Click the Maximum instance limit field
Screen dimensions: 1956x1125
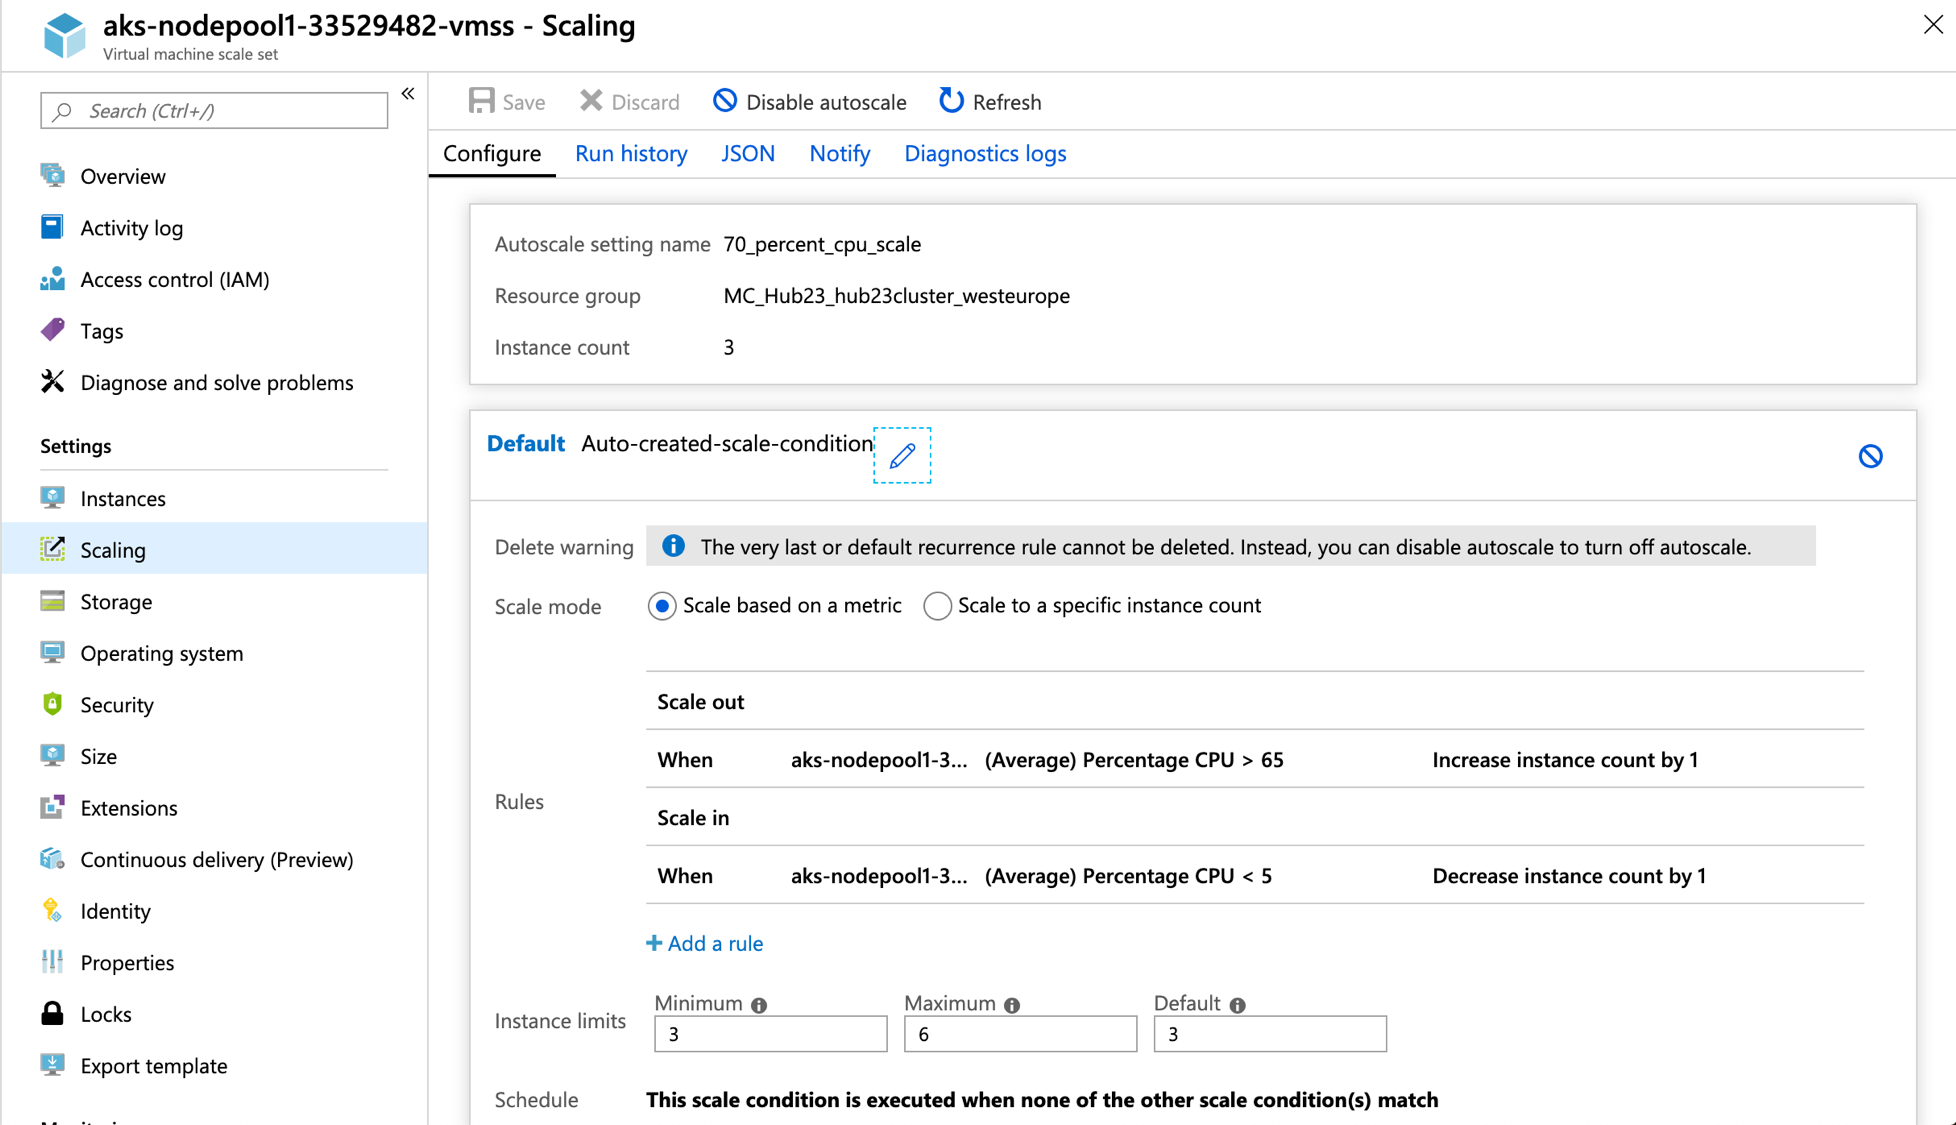tap(1020, 1034)
